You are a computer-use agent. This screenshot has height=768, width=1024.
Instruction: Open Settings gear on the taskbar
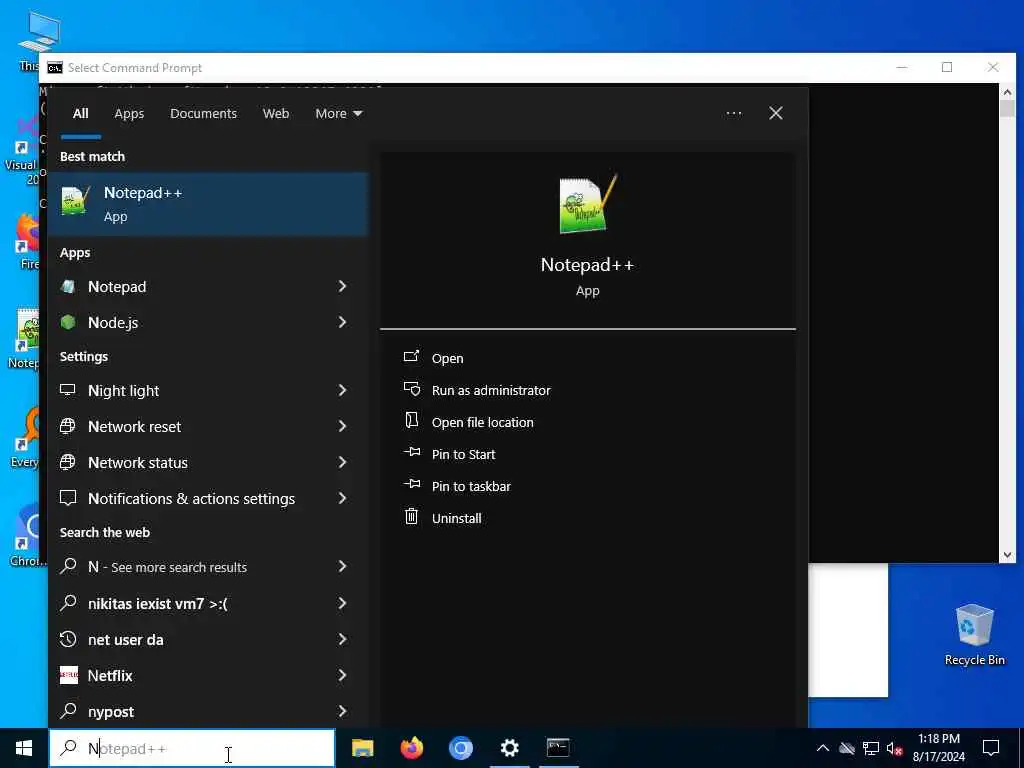pos(509,748)
